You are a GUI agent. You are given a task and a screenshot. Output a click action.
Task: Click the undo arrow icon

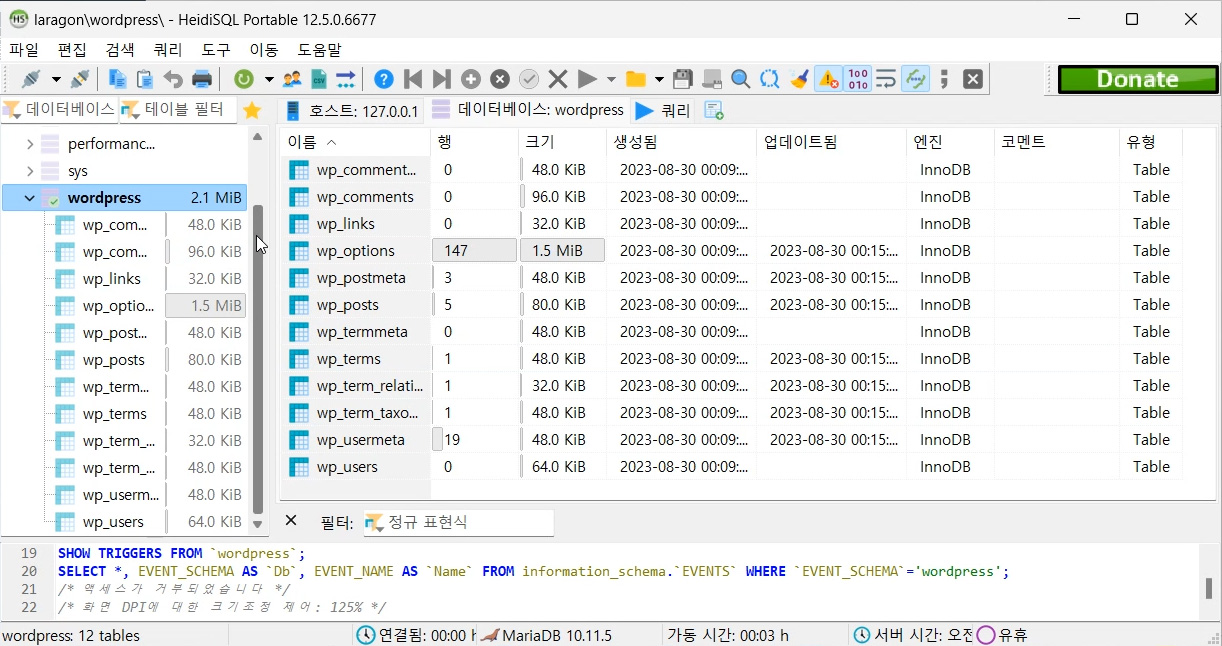173,79
